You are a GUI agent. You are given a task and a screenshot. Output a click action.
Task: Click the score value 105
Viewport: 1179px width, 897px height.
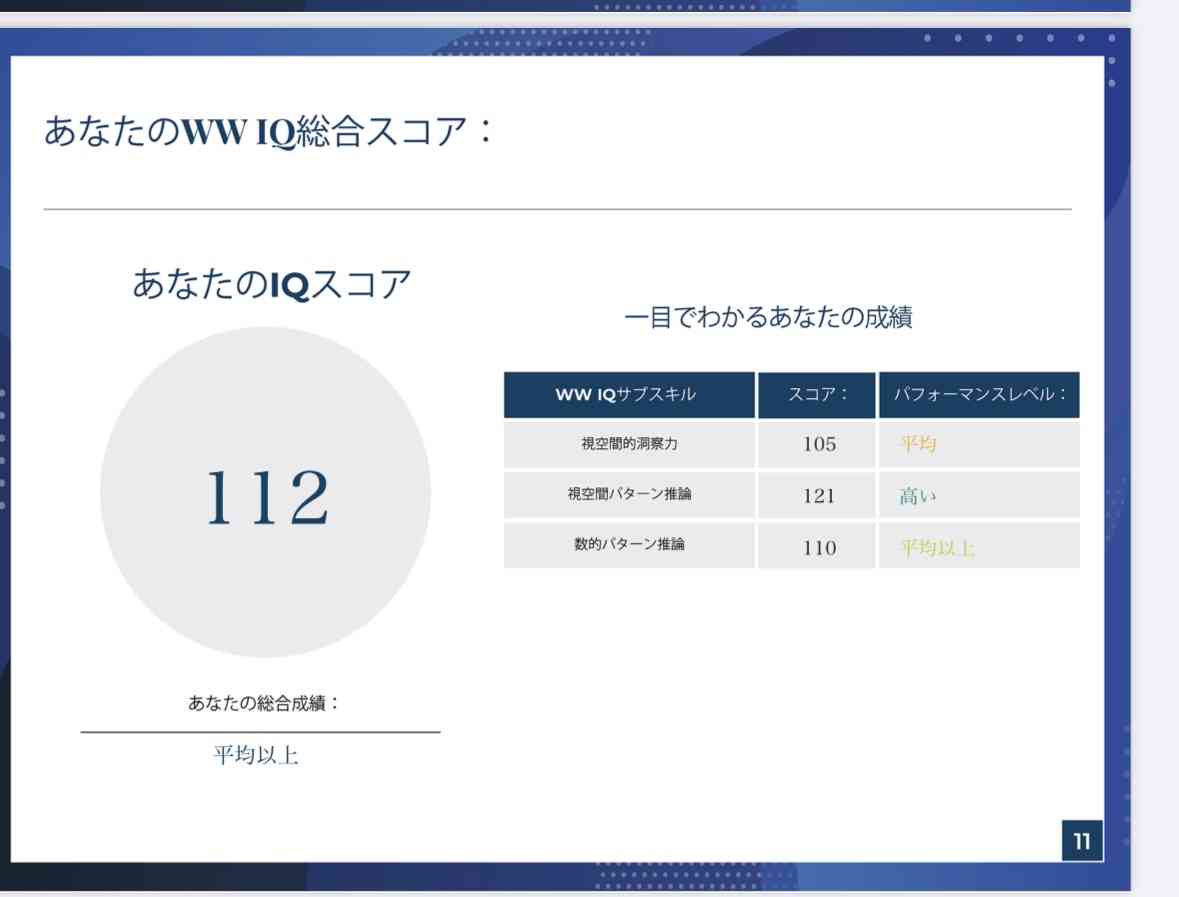click(x=819, y=444)
